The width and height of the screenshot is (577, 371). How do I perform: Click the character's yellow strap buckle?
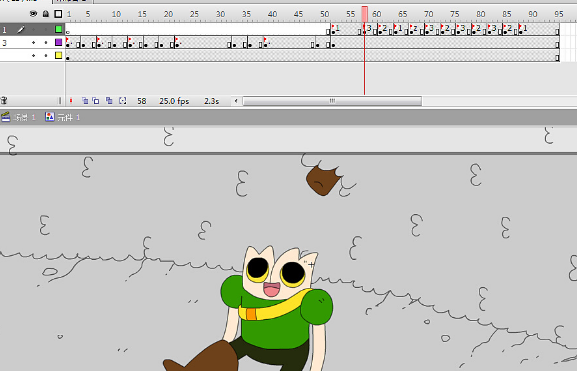[x=251, y=314]
